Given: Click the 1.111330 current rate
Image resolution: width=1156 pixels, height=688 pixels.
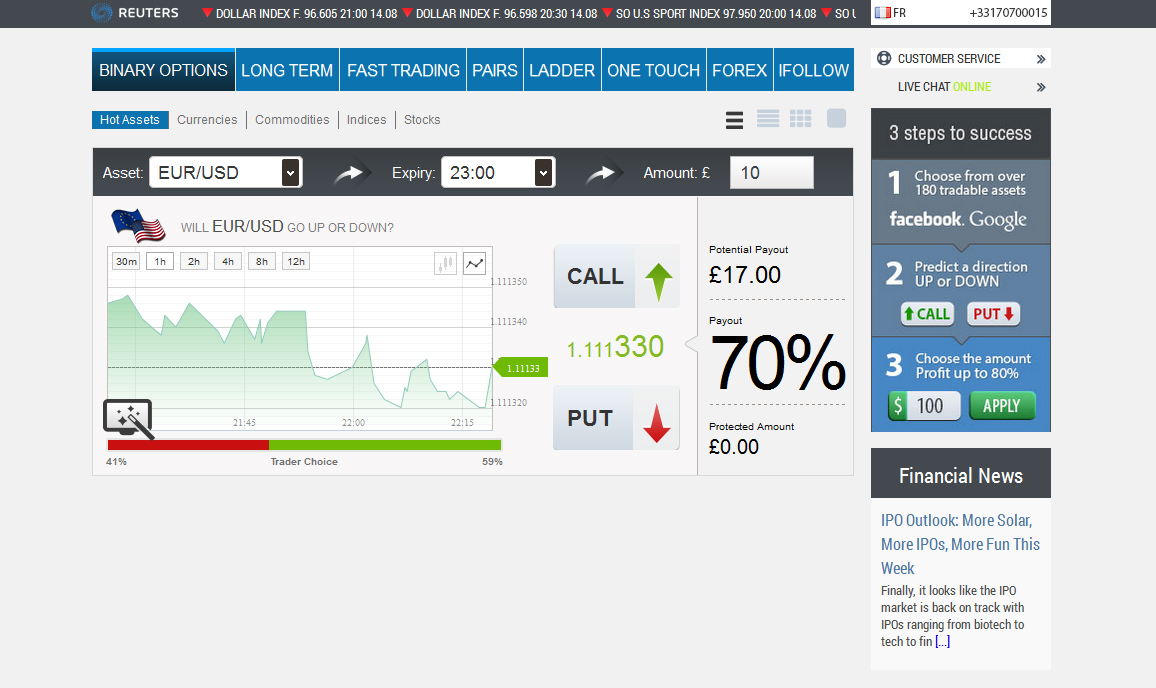Looking at the screenshot, I should tap(616, 347).
